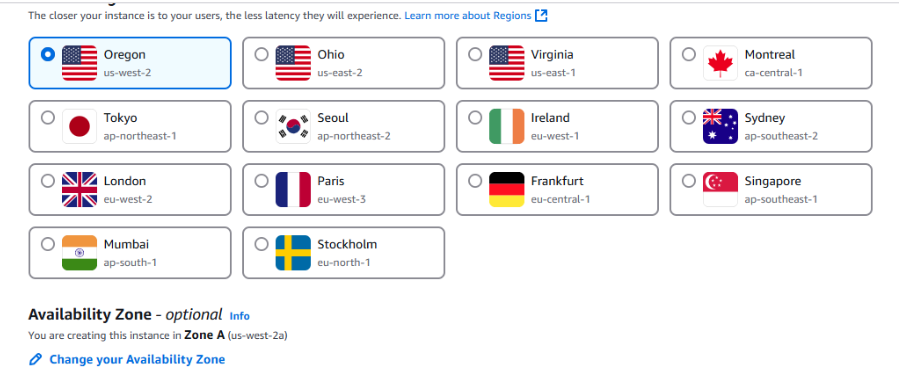Screen dimensions: 907x383
Task: Click the Canadian maple leaf flag icon
Action: click(720, 63)
